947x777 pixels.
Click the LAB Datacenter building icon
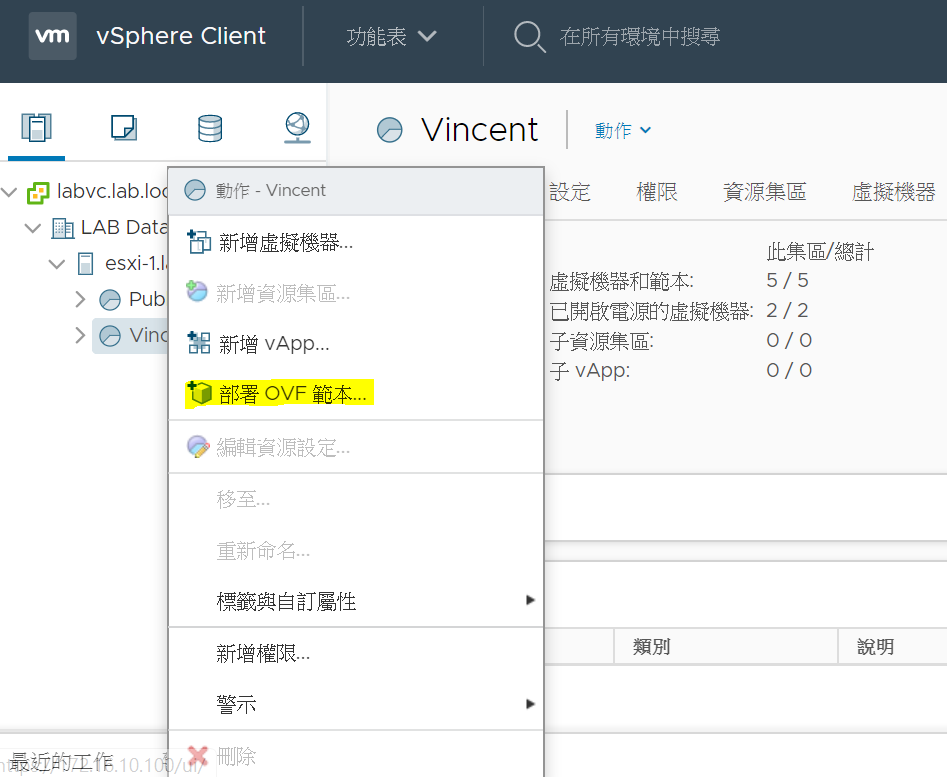pos(63,228)
